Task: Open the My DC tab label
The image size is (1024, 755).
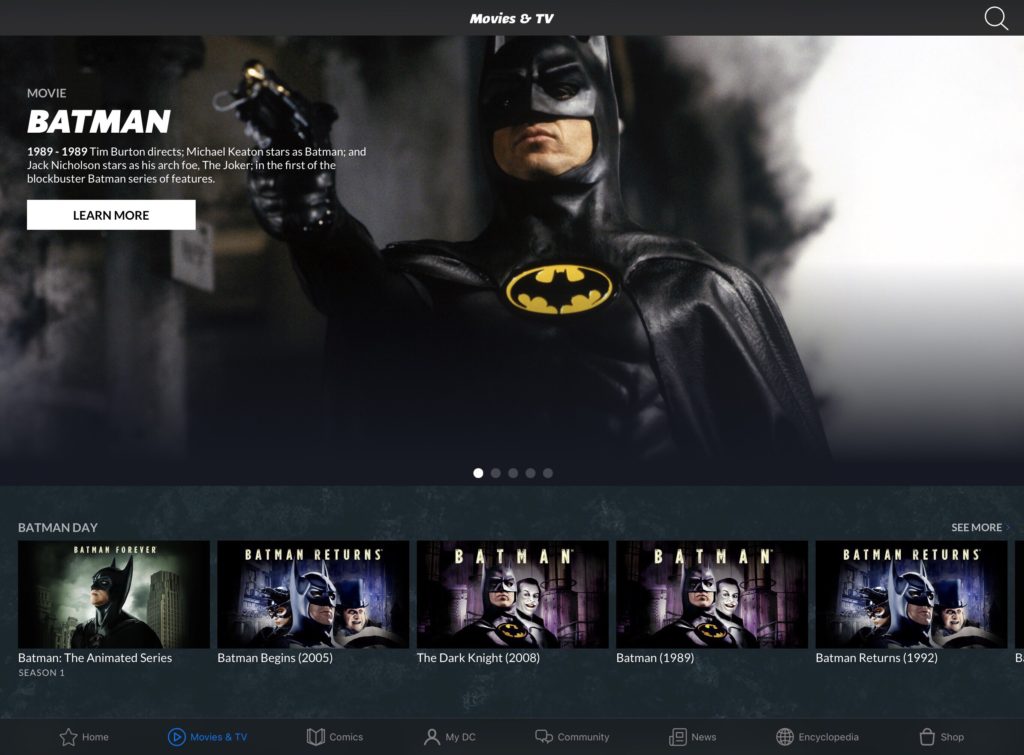Action: [x=460, y=737]
